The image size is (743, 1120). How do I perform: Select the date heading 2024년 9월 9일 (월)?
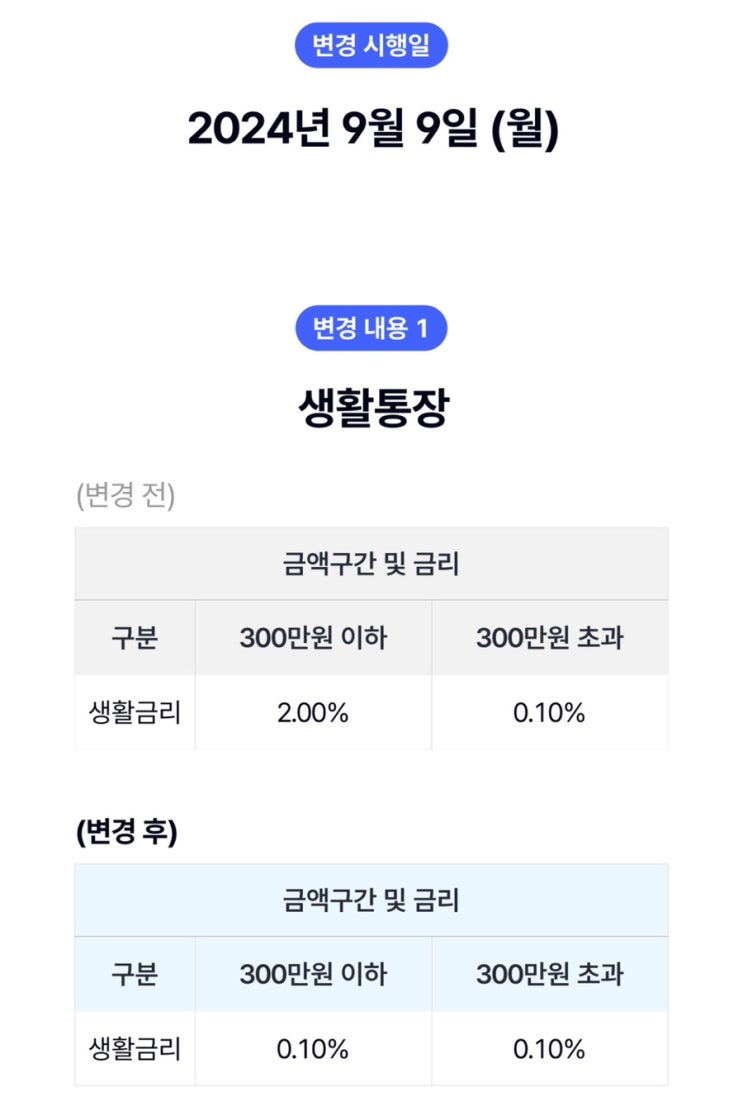[x=372, y=129]
